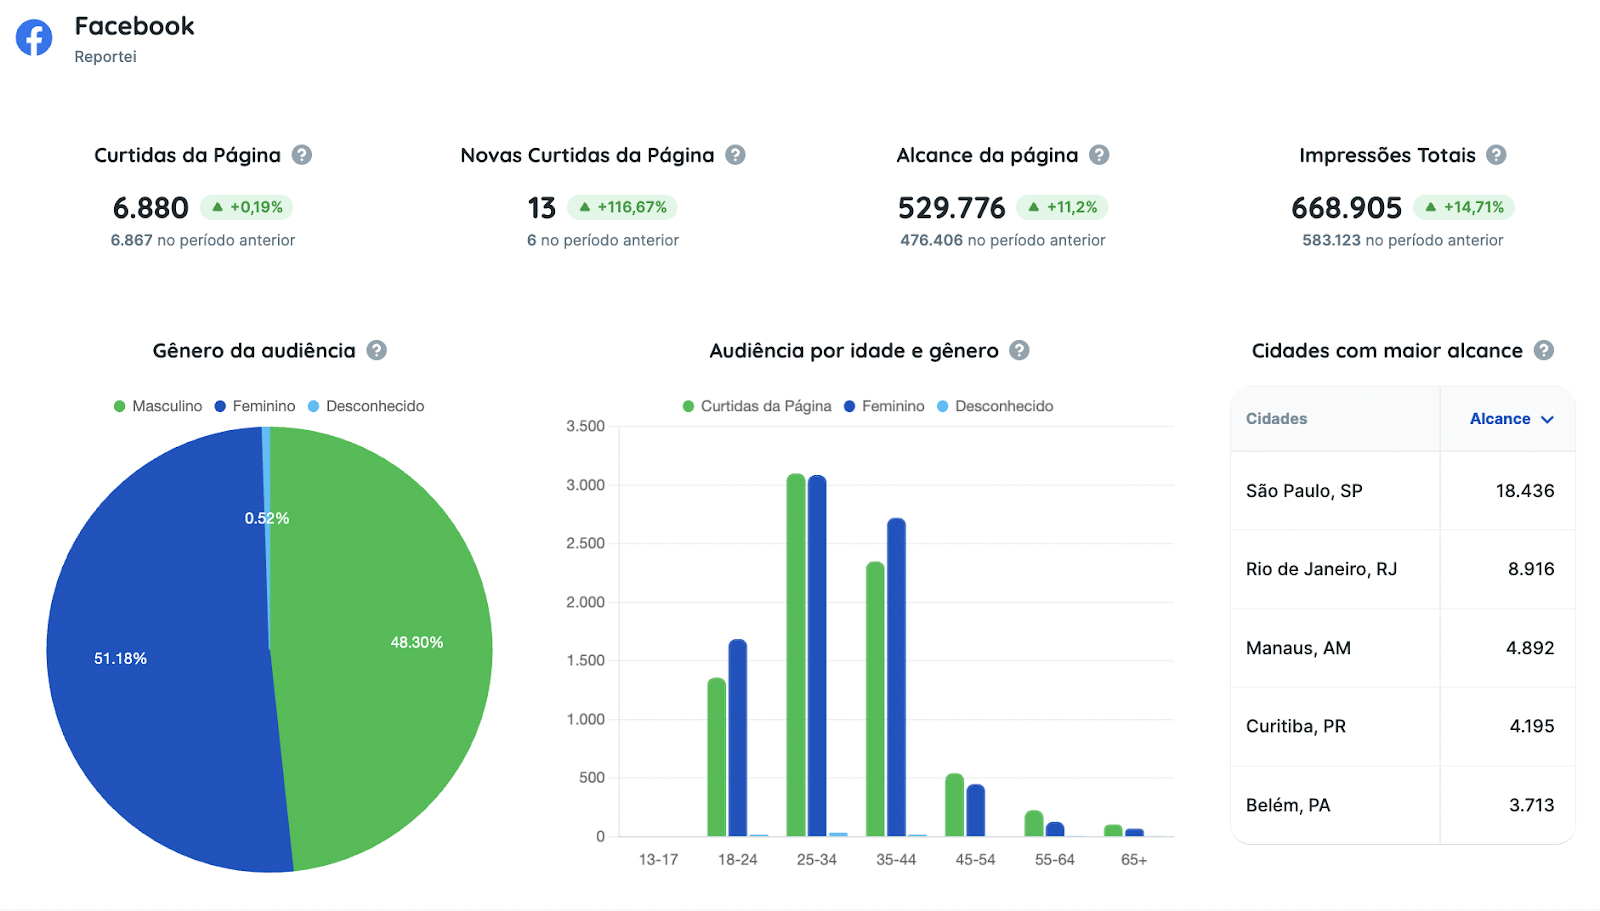Click green bar for 25-34 age group
The image size is (1600, 911).
pos(796,655)
